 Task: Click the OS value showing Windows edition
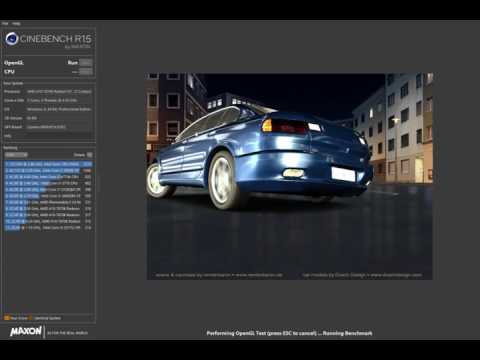coord(59,109)
